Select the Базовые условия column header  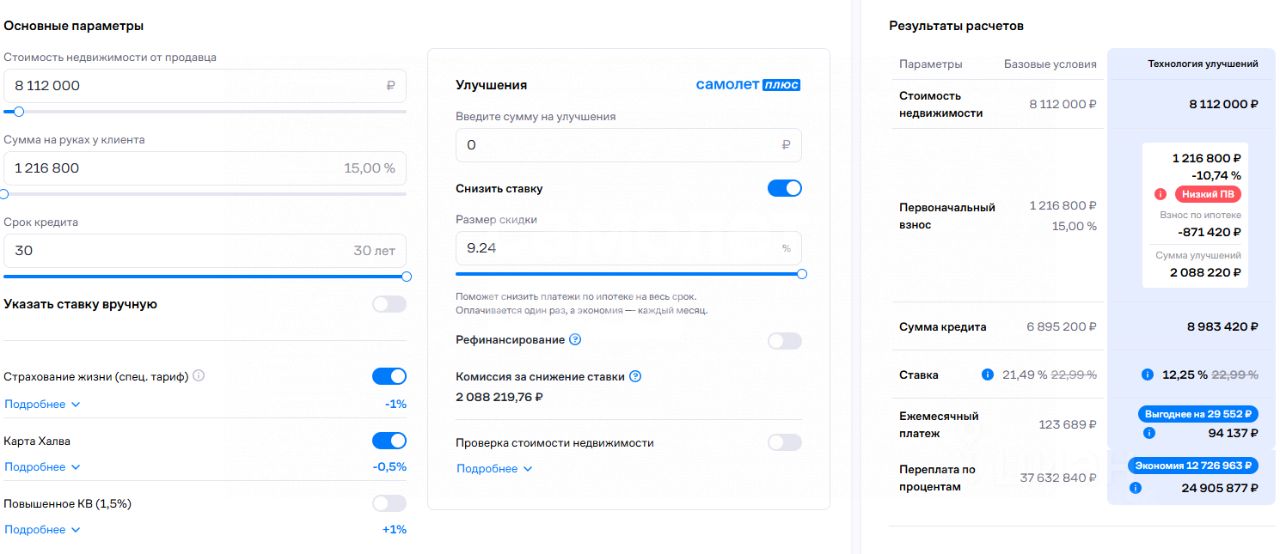(x=1050, y=64)
